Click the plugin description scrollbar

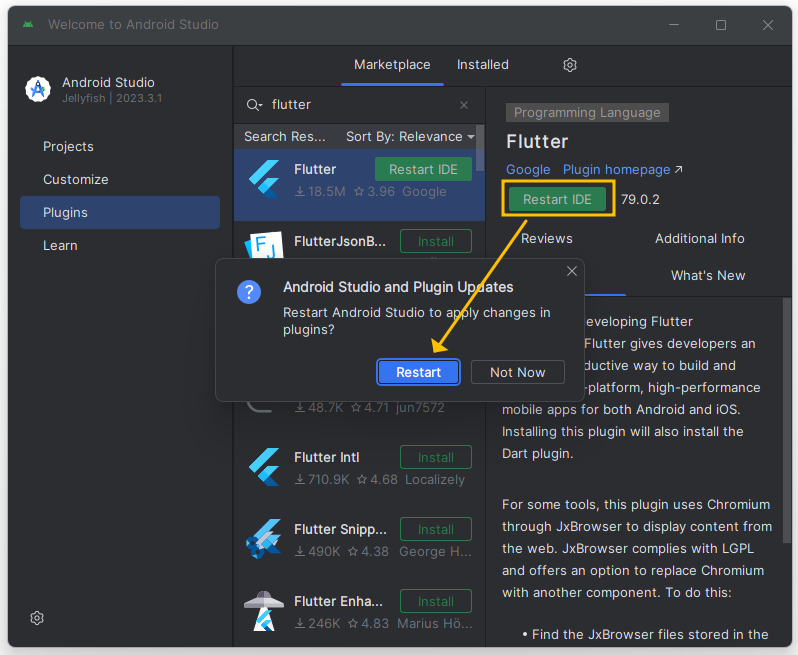coord(787,422)
